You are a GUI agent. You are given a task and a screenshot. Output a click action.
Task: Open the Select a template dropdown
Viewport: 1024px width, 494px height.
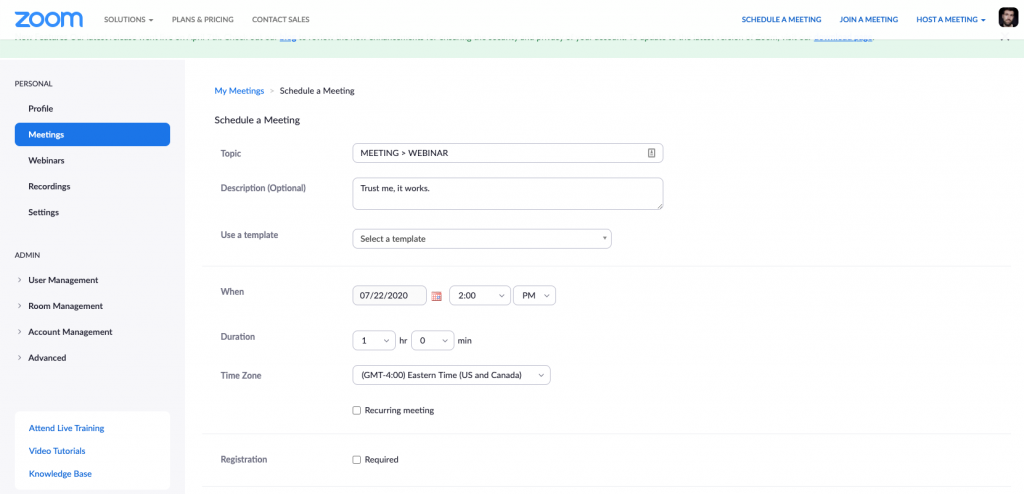point(482,239)
